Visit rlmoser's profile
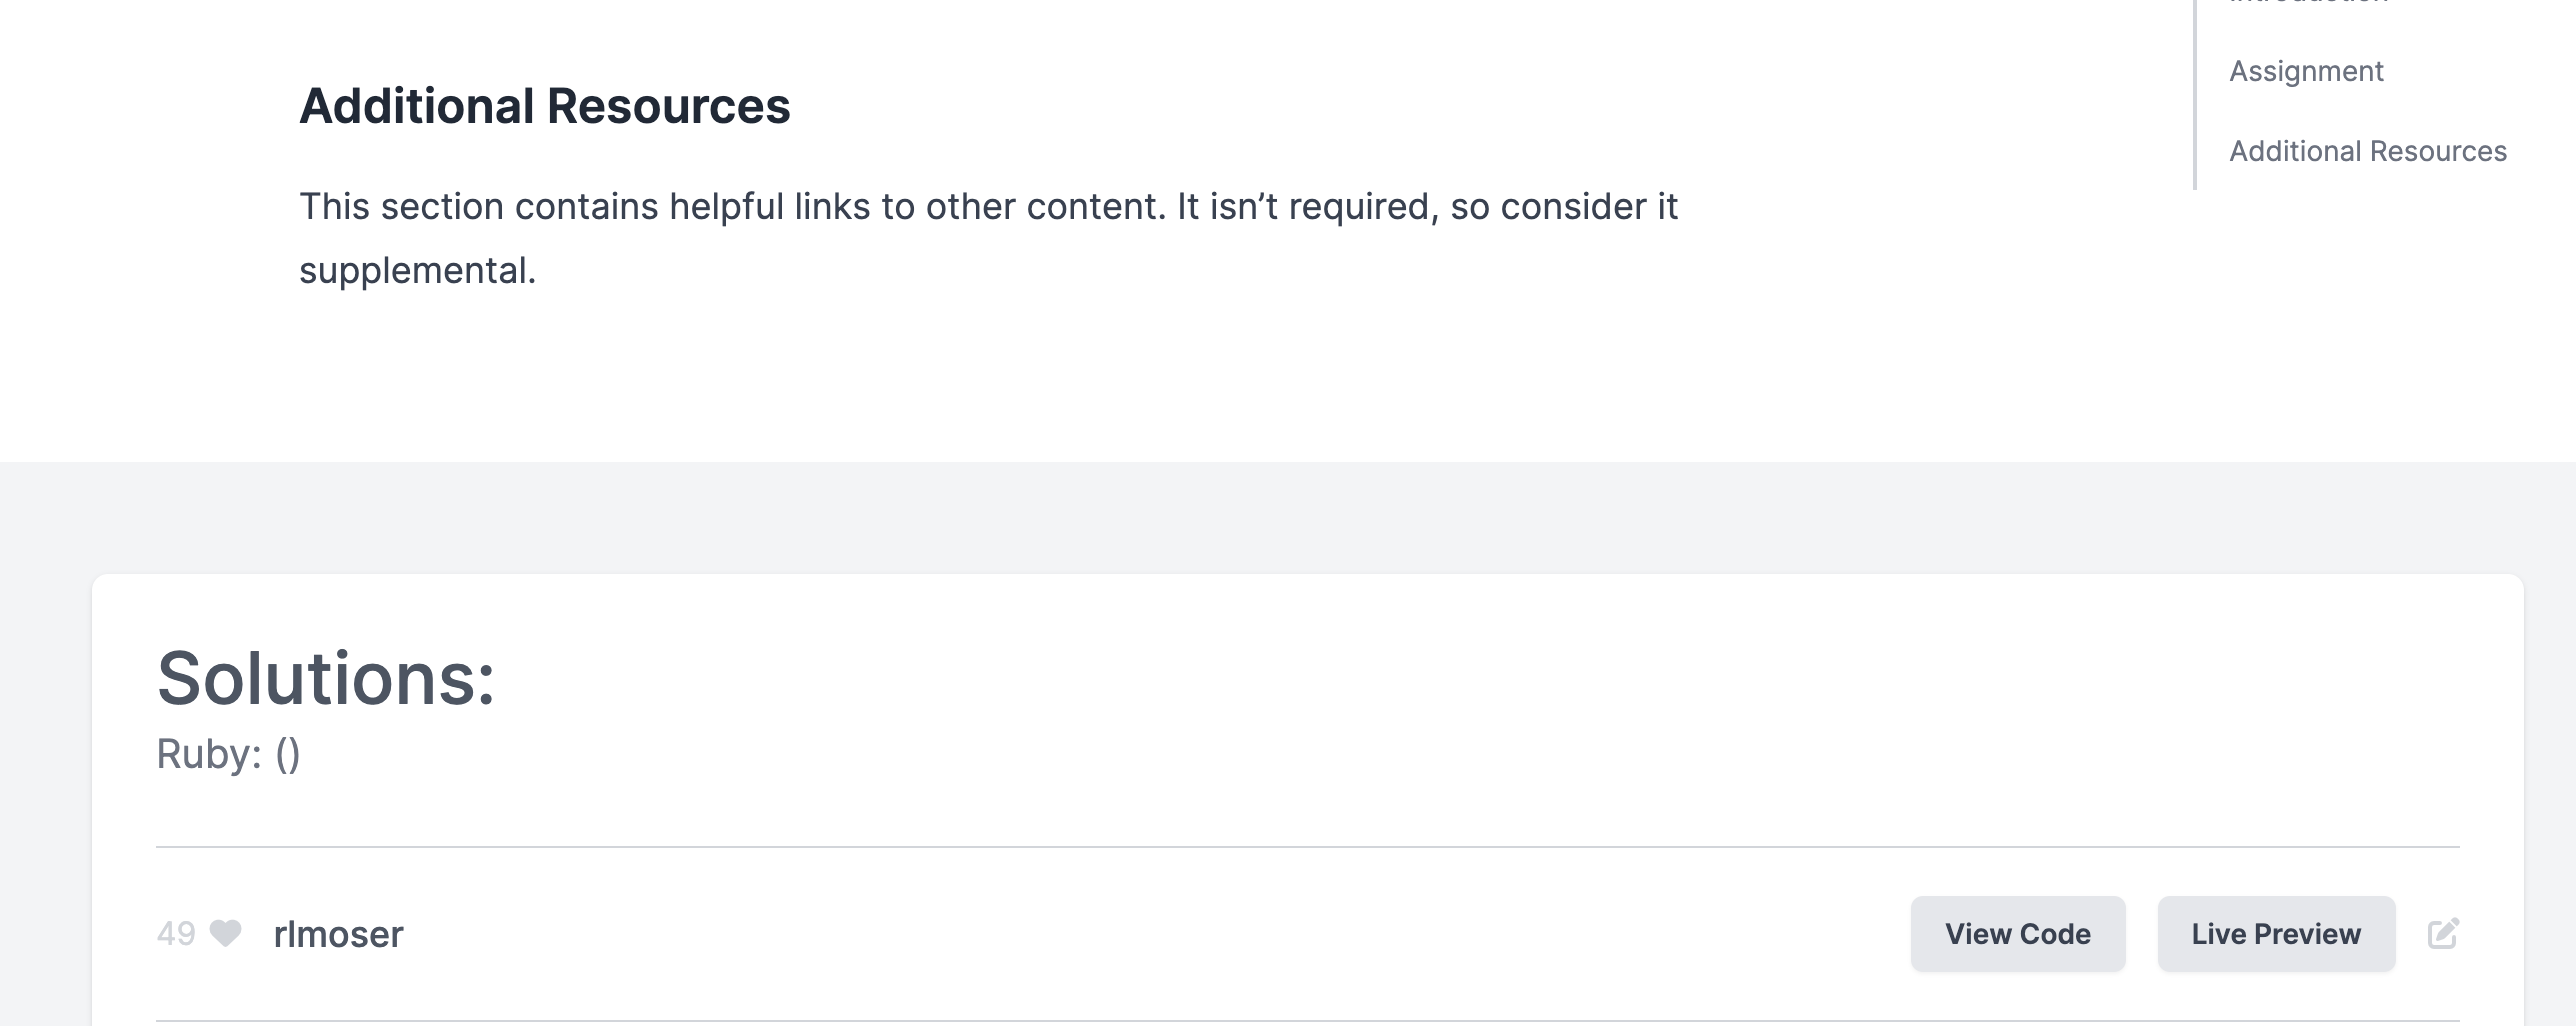 click(338, 933)
